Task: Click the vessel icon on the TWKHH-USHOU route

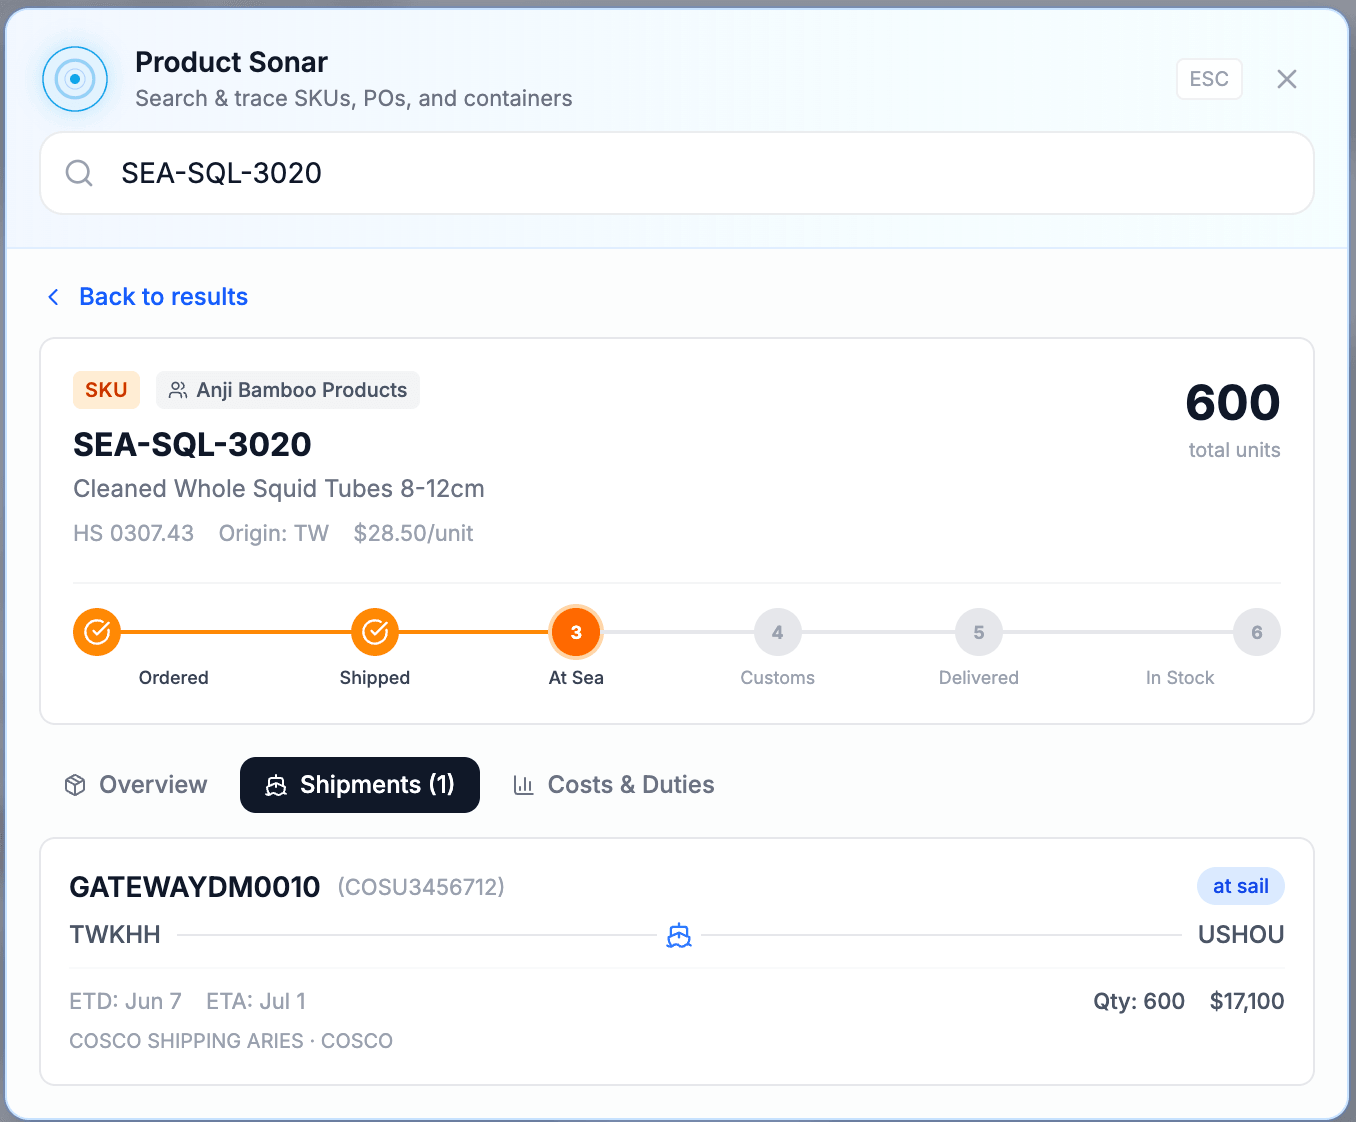Action: click(x=678, y=935)
